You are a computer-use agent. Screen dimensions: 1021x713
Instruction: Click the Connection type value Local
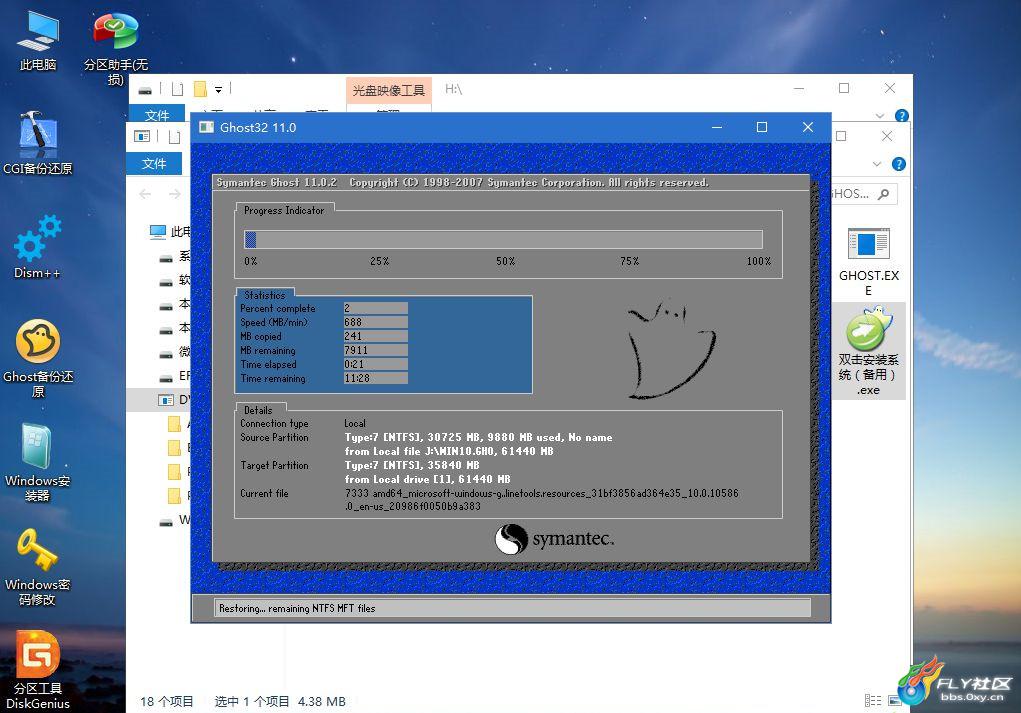(x=355, y=423)
